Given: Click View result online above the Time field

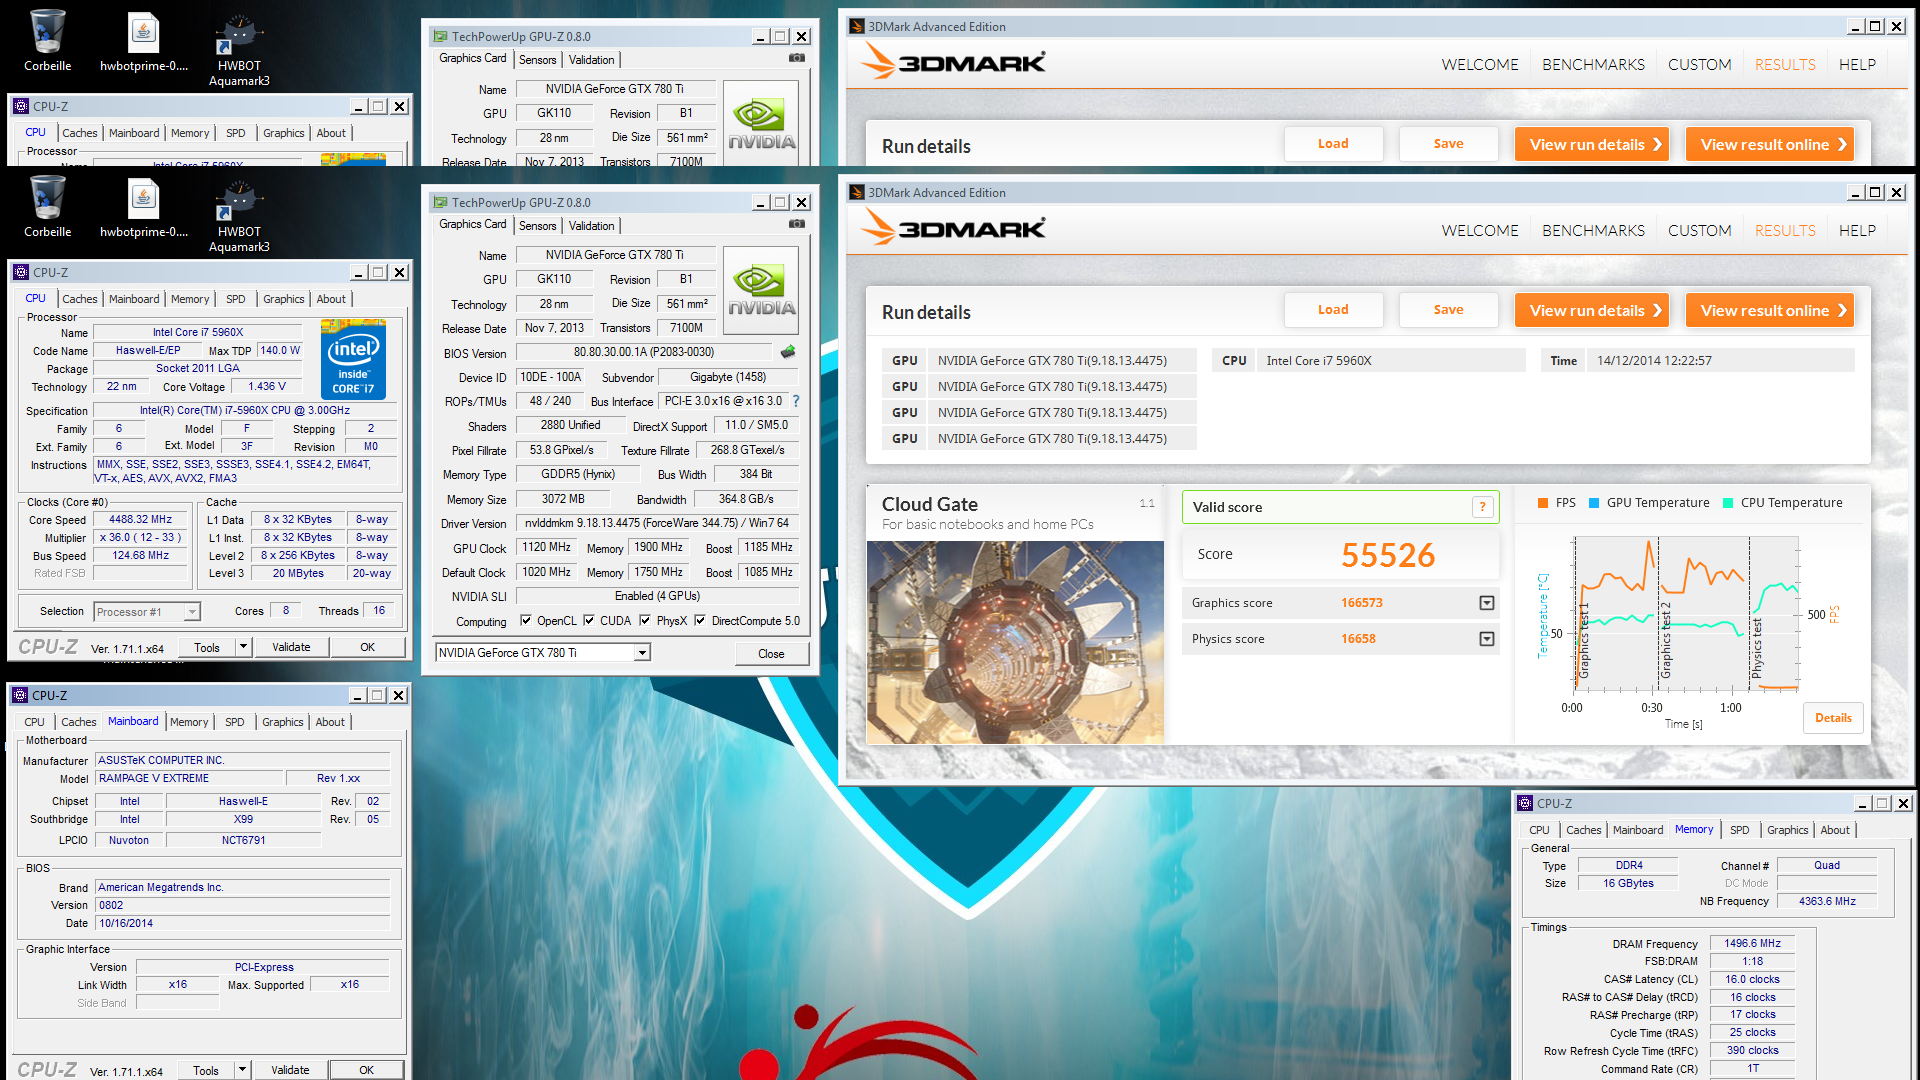Looking at the screenshot, I should click(x=1770, y=310).
